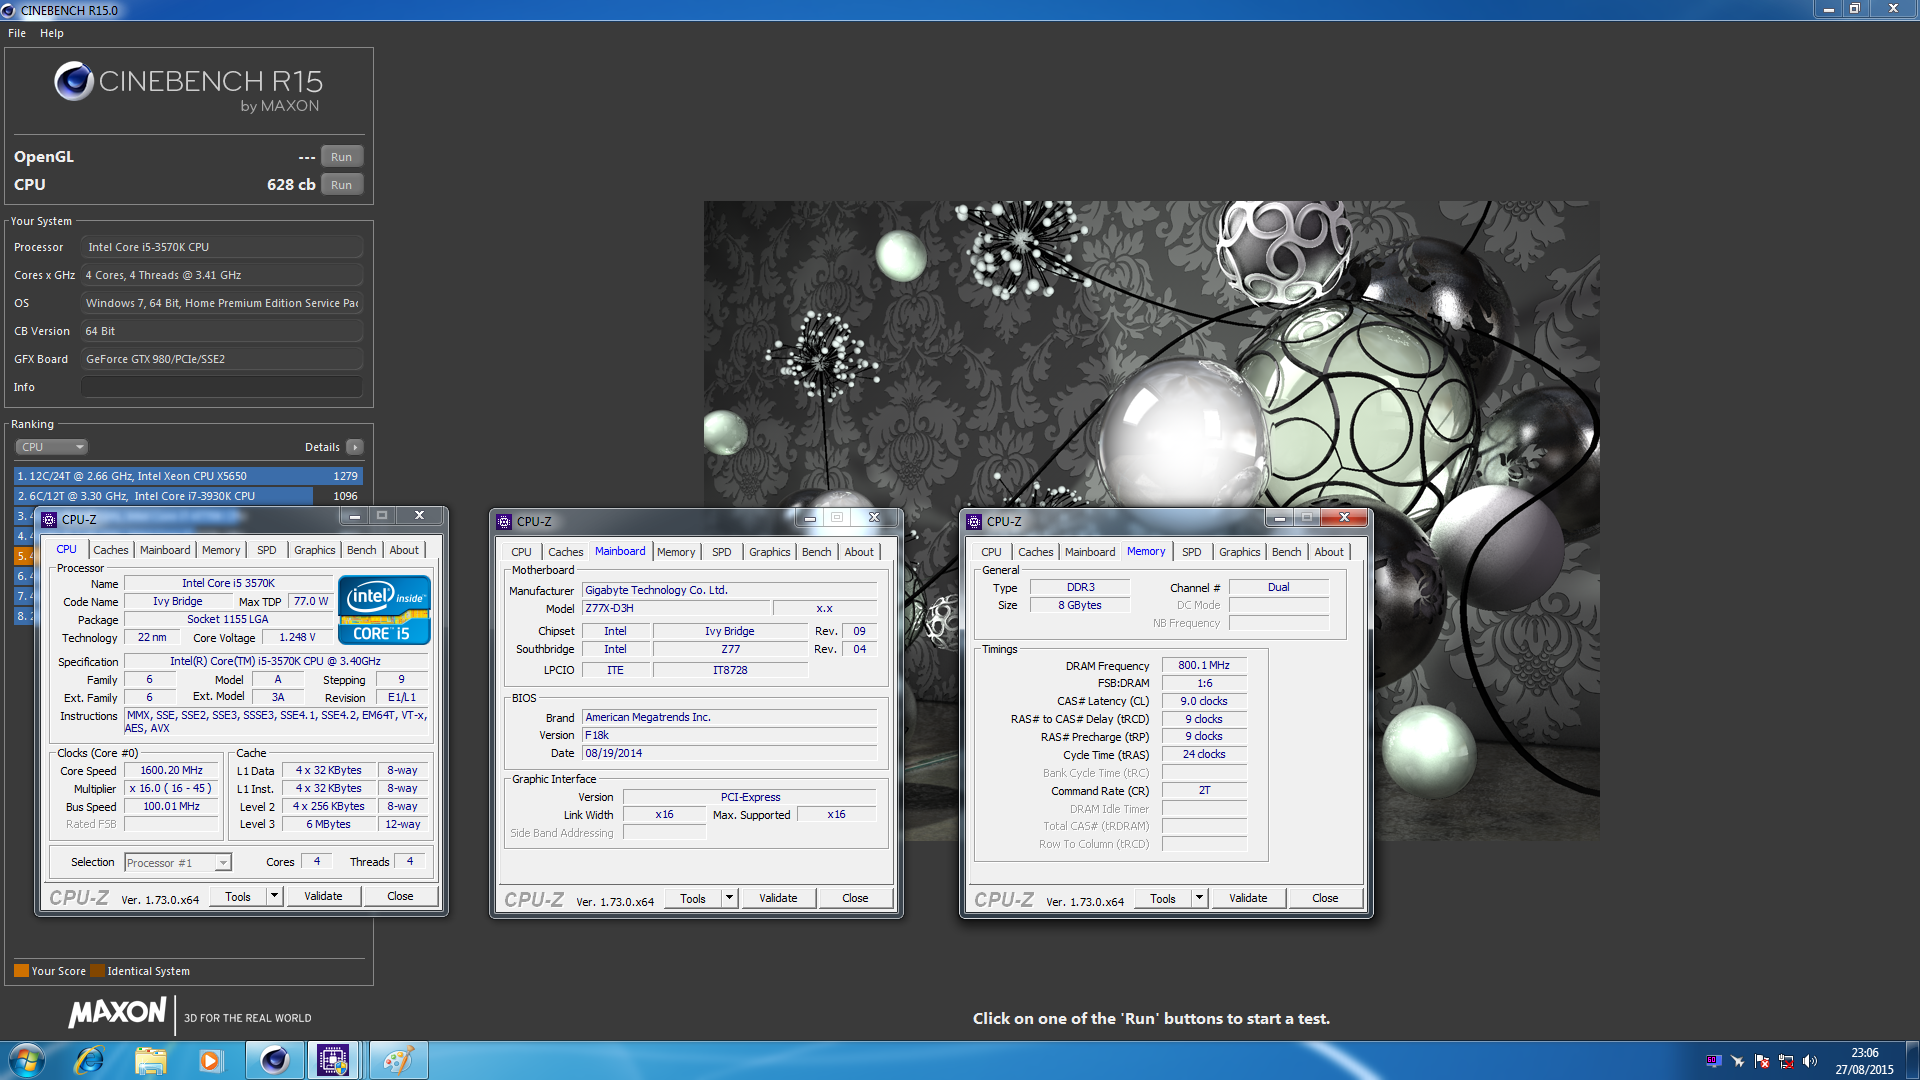Click Tools button in Memory CPU-Z
Viewport: 1920px width, 1080px height.
(x=1163, y=898)
